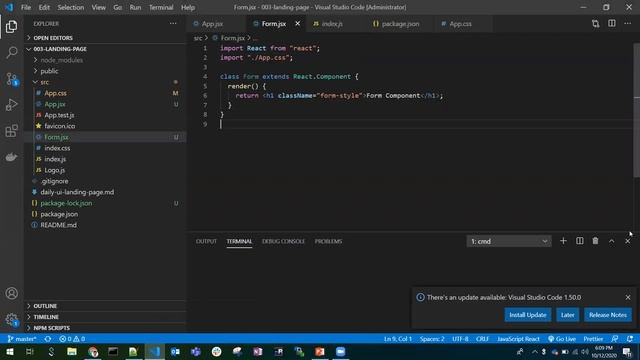This screenshot has height=360, width=640.
Task: Open Release Notes for the update
Action: (x=608, y=315)
